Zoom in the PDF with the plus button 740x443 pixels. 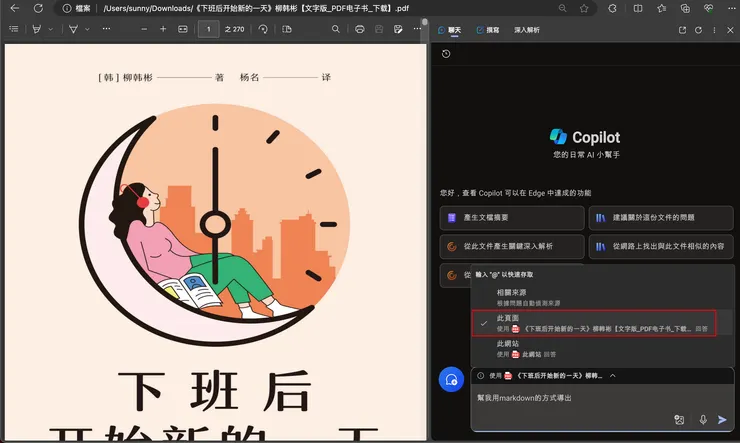(x=163, y=29)
